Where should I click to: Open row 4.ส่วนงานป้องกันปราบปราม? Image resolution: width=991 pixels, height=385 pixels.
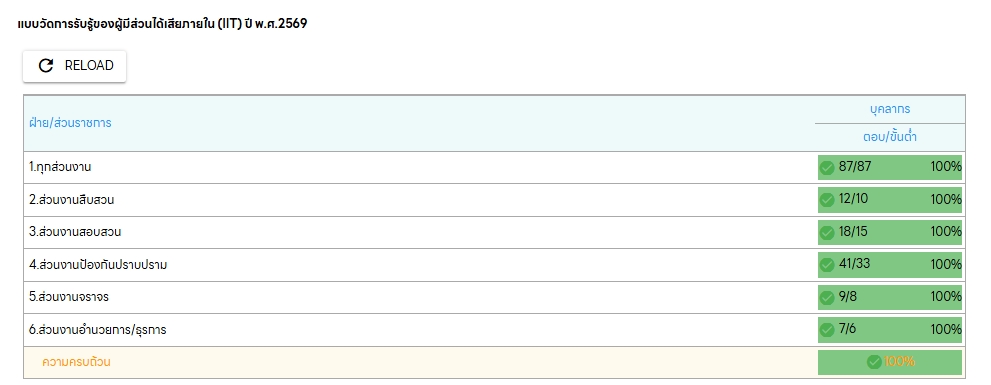[494, 265]
